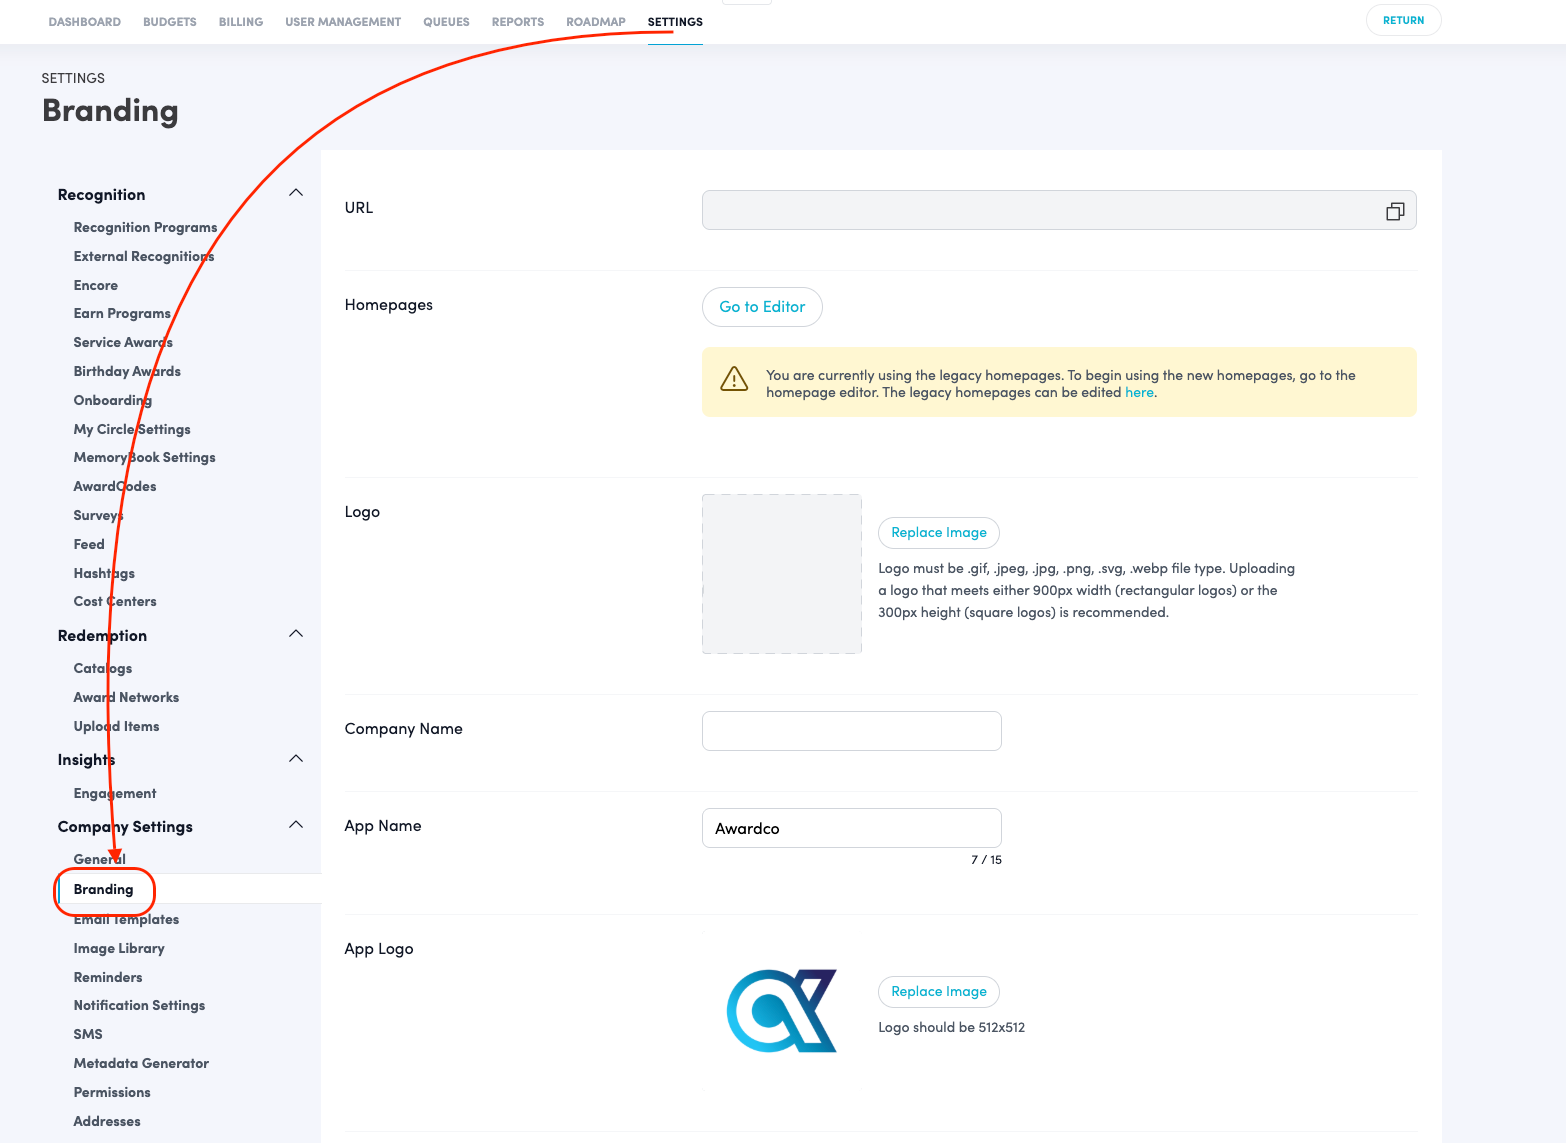Click the empty Logo placeholder image
The image size is (1566, 1143).
[781, 574]
